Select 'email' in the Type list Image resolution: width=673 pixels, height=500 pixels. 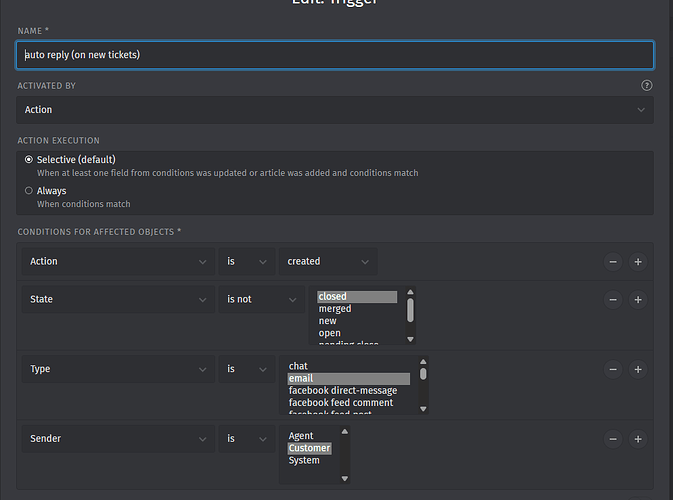(349, 379)
